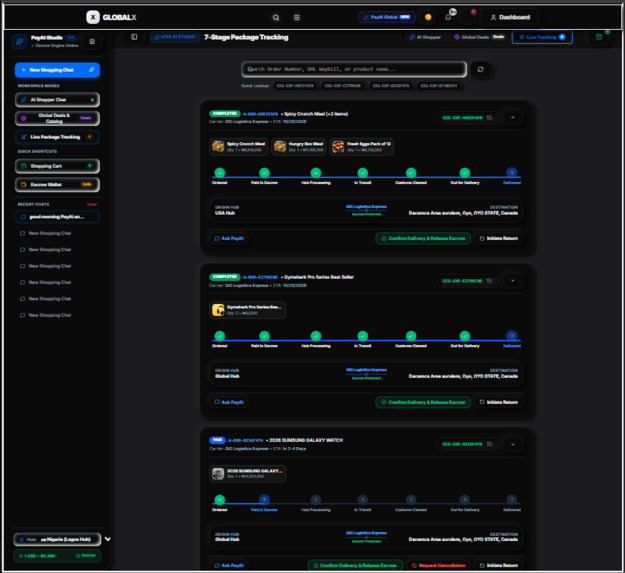Viewport: 625px width, 573px height.
Task: Confirm delivery for Spicy Crunch Meal order
Action: pos(423,238)
